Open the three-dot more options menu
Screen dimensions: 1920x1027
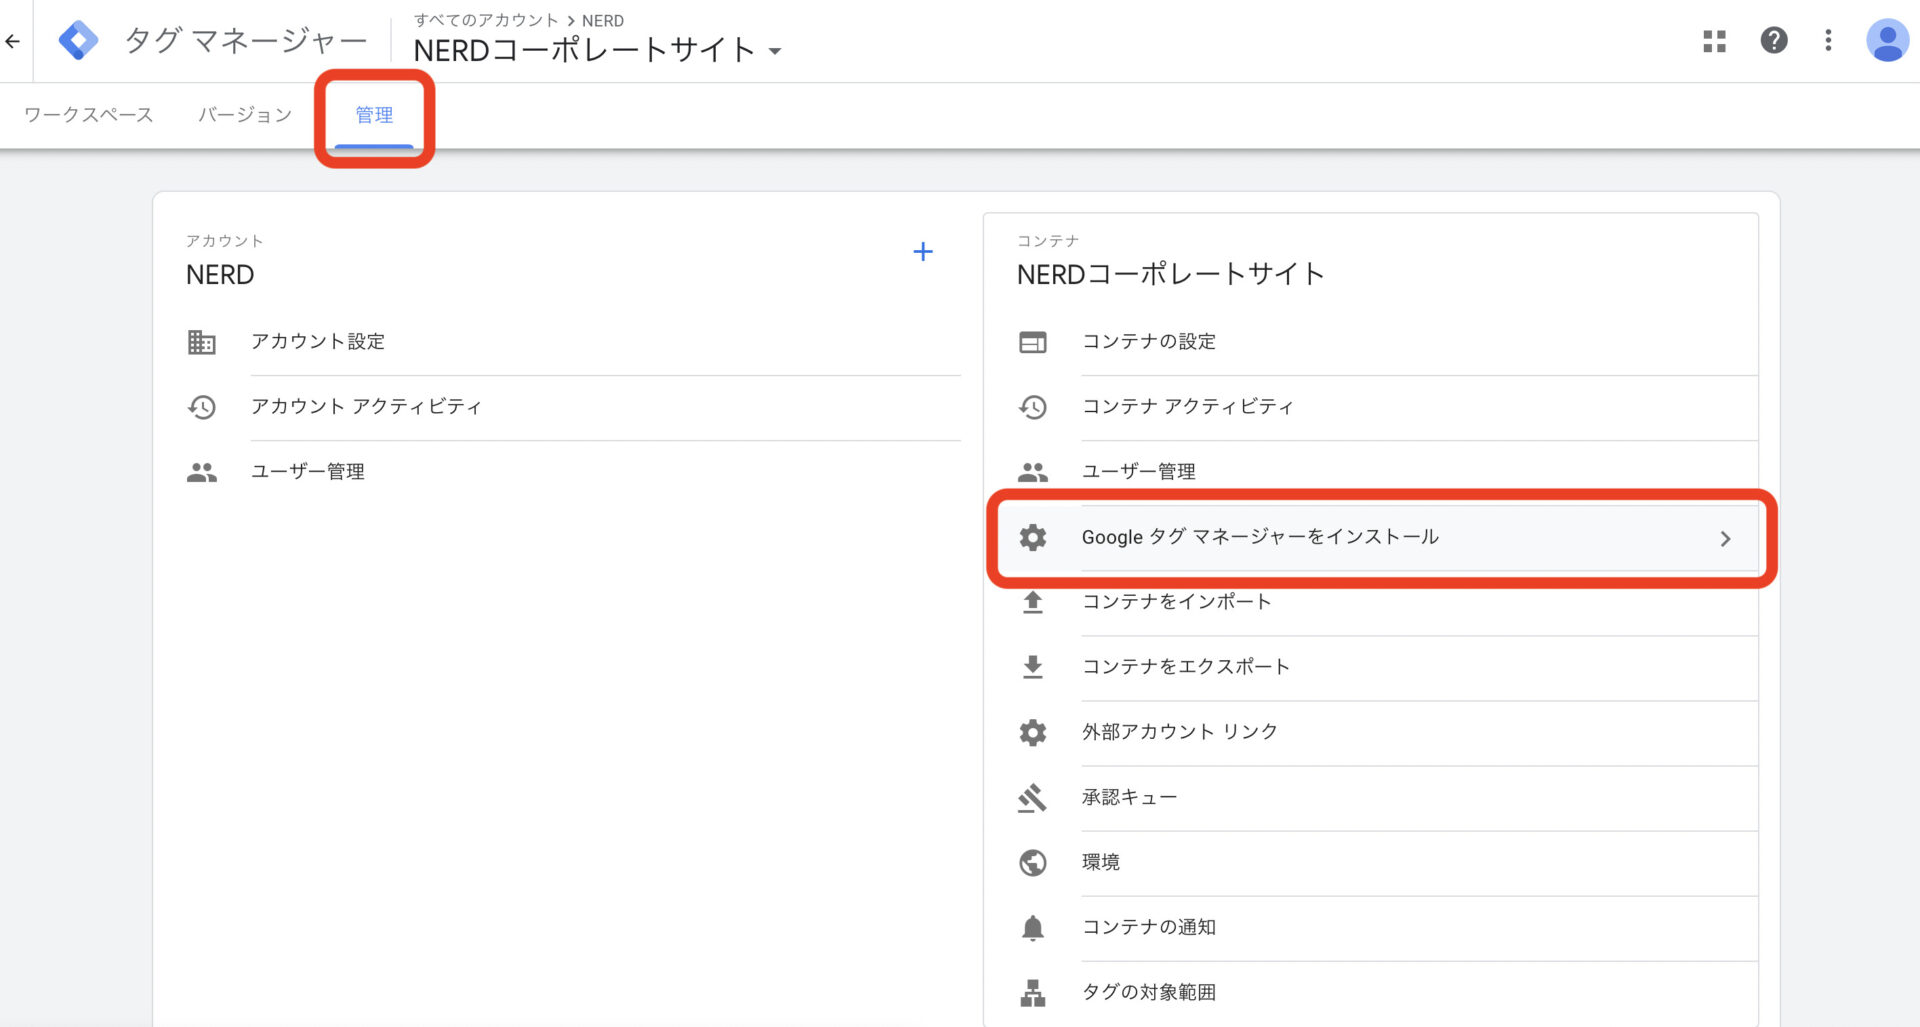coord(1828,40)
